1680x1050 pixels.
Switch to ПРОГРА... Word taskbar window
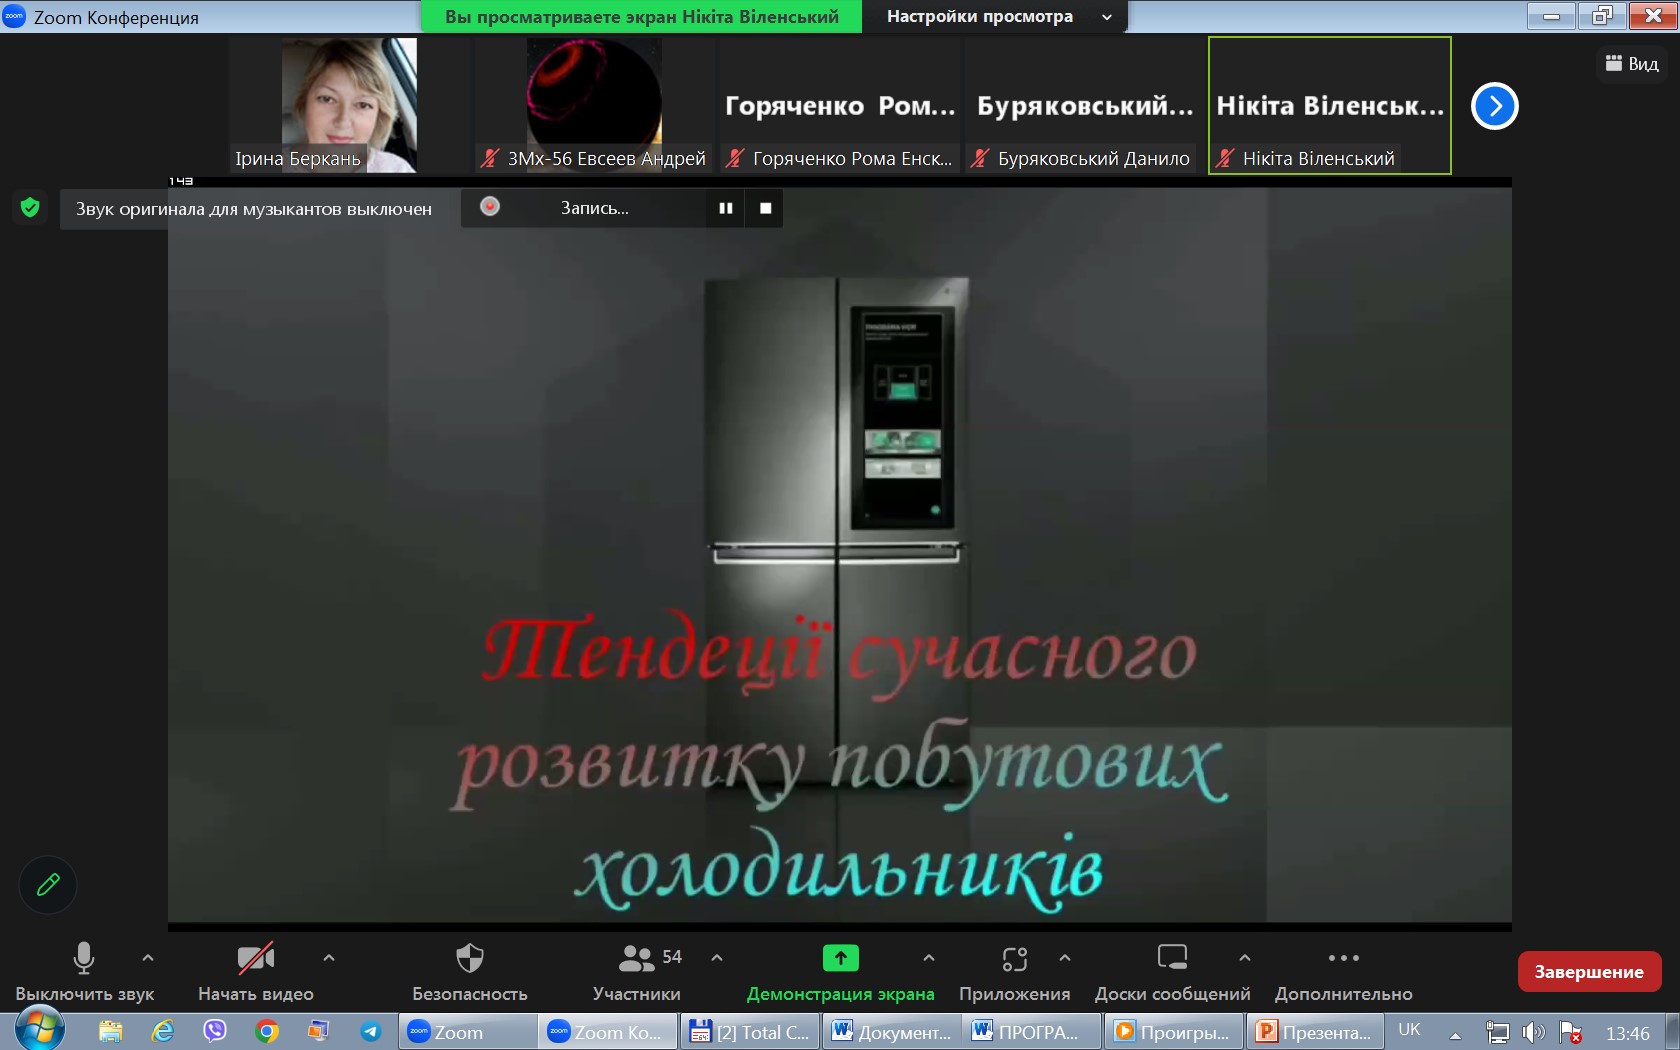[1033, 1031]
